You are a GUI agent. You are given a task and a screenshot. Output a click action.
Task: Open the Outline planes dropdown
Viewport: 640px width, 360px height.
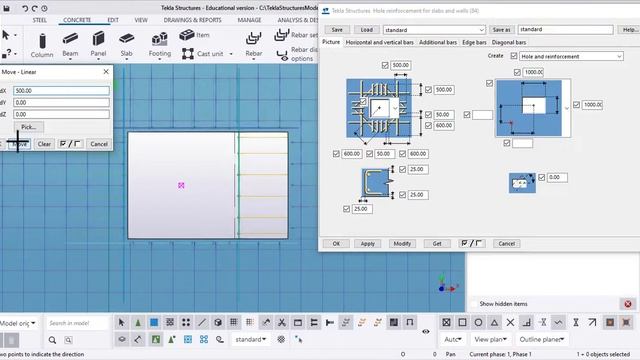pyautogui.click(x=542, y=339)
